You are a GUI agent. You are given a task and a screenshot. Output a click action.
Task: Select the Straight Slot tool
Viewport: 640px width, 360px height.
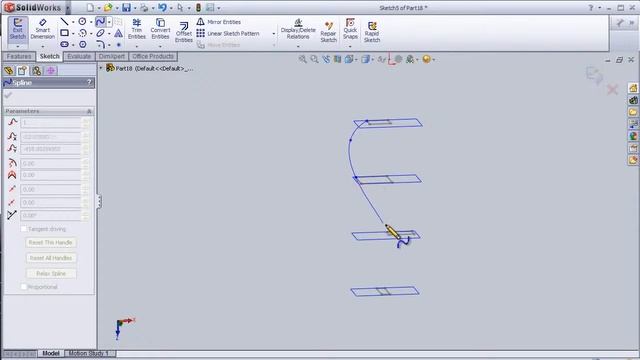pyautogui.click(x=64, y=44)
